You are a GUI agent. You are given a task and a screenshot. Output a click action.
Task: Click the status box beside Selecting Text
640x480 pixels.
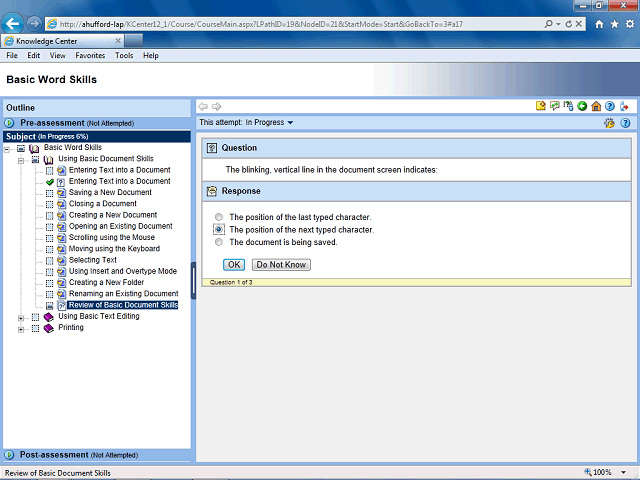click(x=49, y=260)
